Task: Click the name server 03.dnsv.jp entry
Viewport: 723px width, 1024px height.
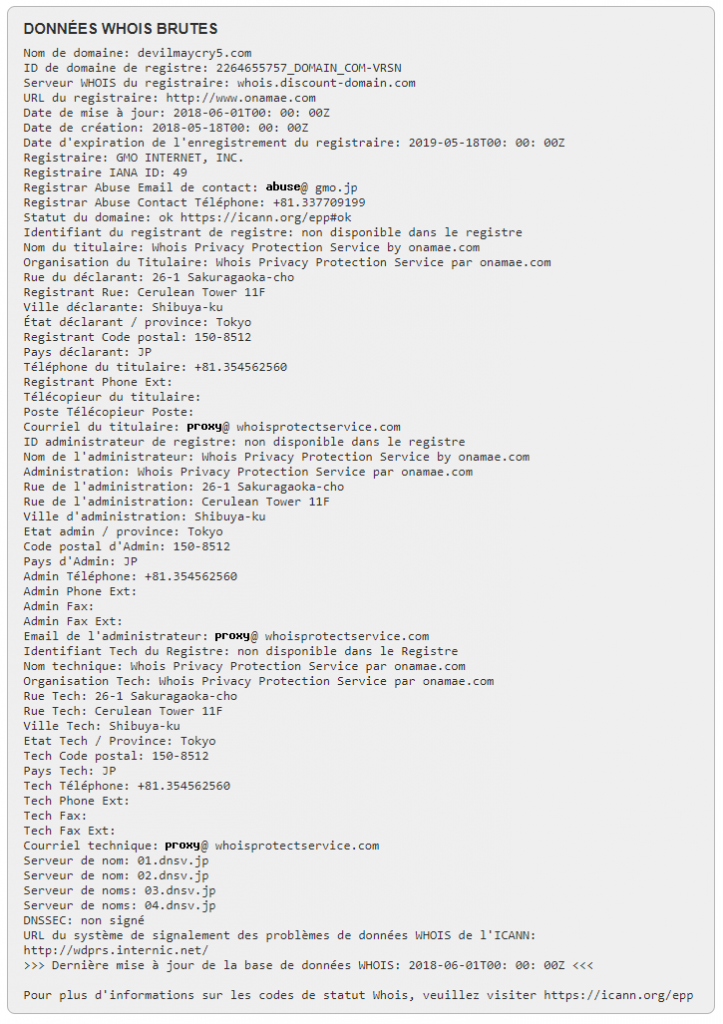Action: tap(180, 891)
